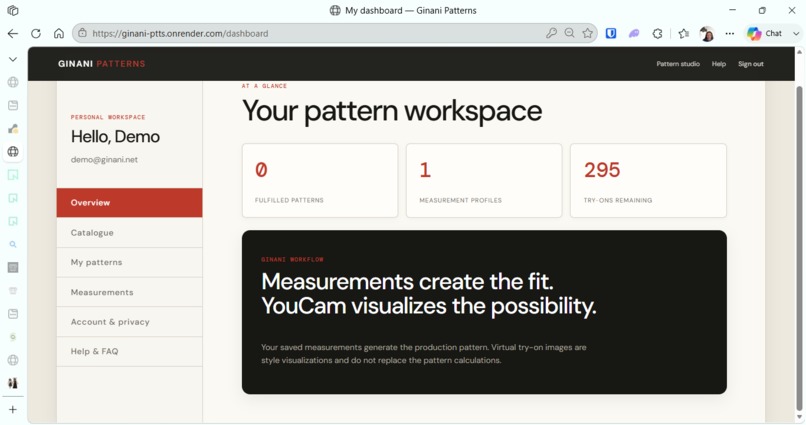The width and height of the screenshot is (806, 425).
Task: Open the Extensions puzzle icon
Action: click(x=657, y=33)
